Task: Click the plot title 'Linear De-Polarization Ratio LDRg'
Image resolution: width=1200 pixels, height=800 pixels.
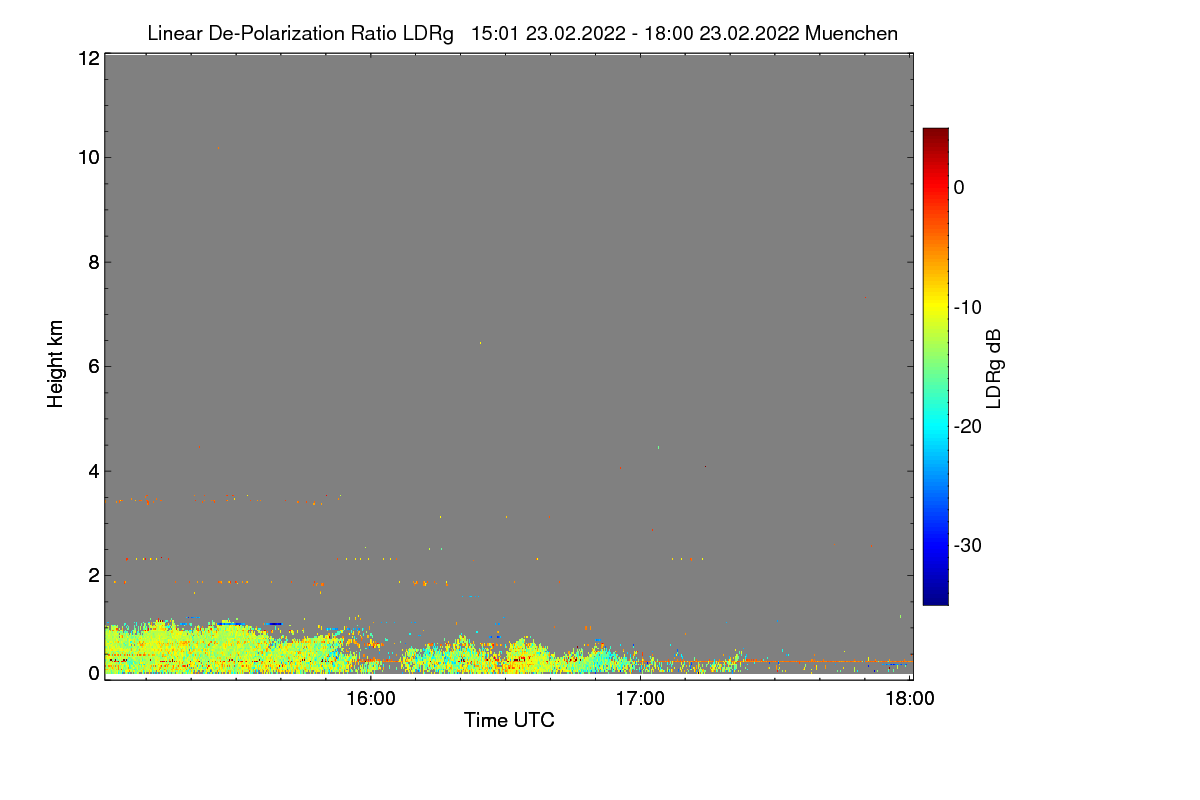Action: pos(300,34)
